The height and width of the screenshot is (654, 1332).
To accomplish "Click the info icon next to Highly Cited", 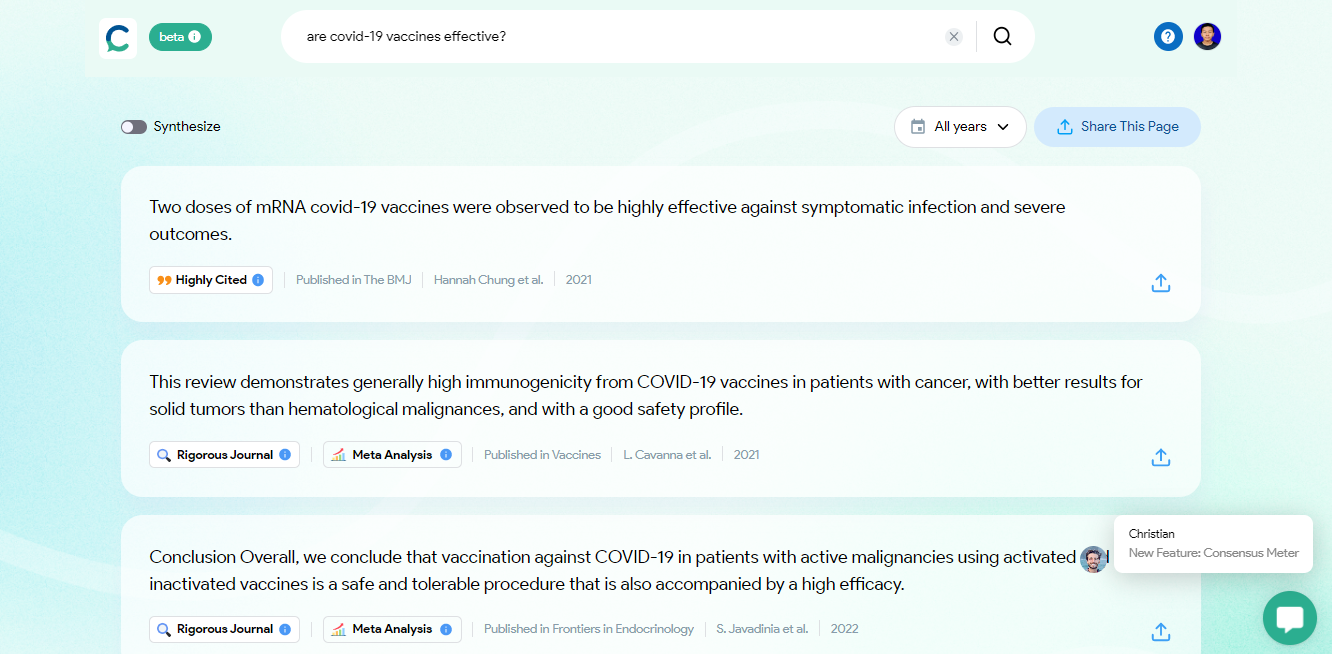I will tap(258, 280).
